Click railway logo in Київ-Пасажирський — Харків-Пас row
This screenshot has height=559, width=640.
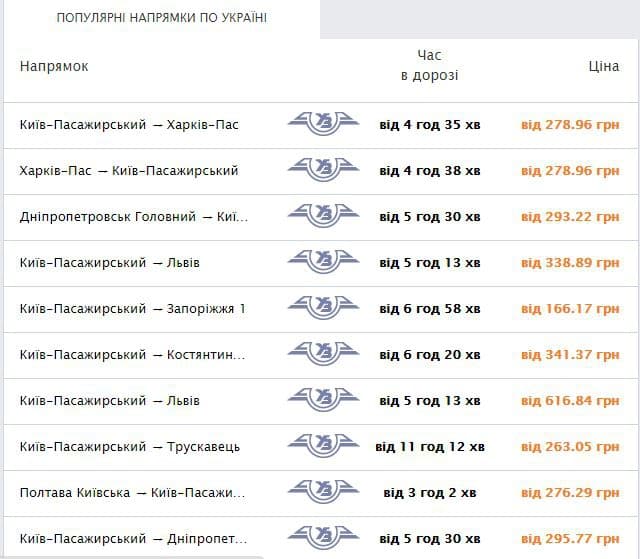click(323, 125)
